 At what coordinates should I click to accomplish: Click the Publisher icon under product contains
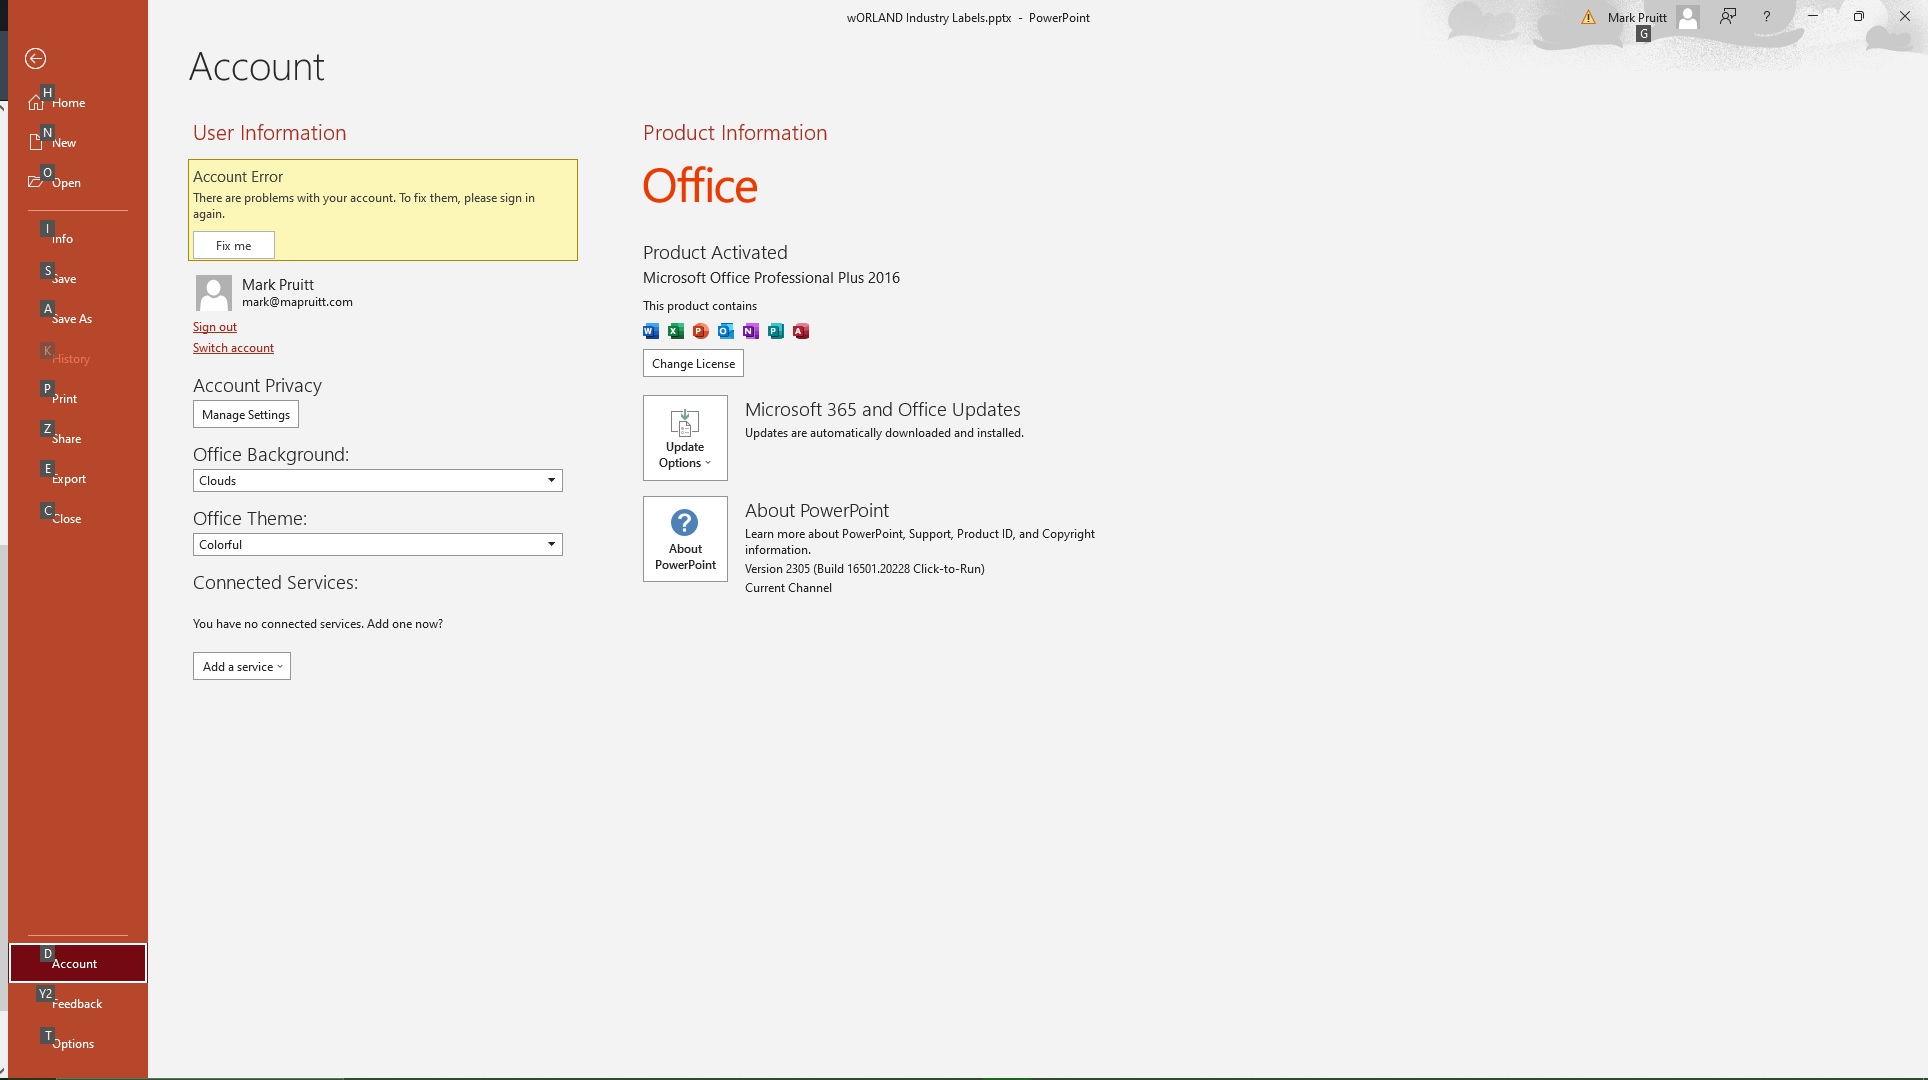pos(775,331)
